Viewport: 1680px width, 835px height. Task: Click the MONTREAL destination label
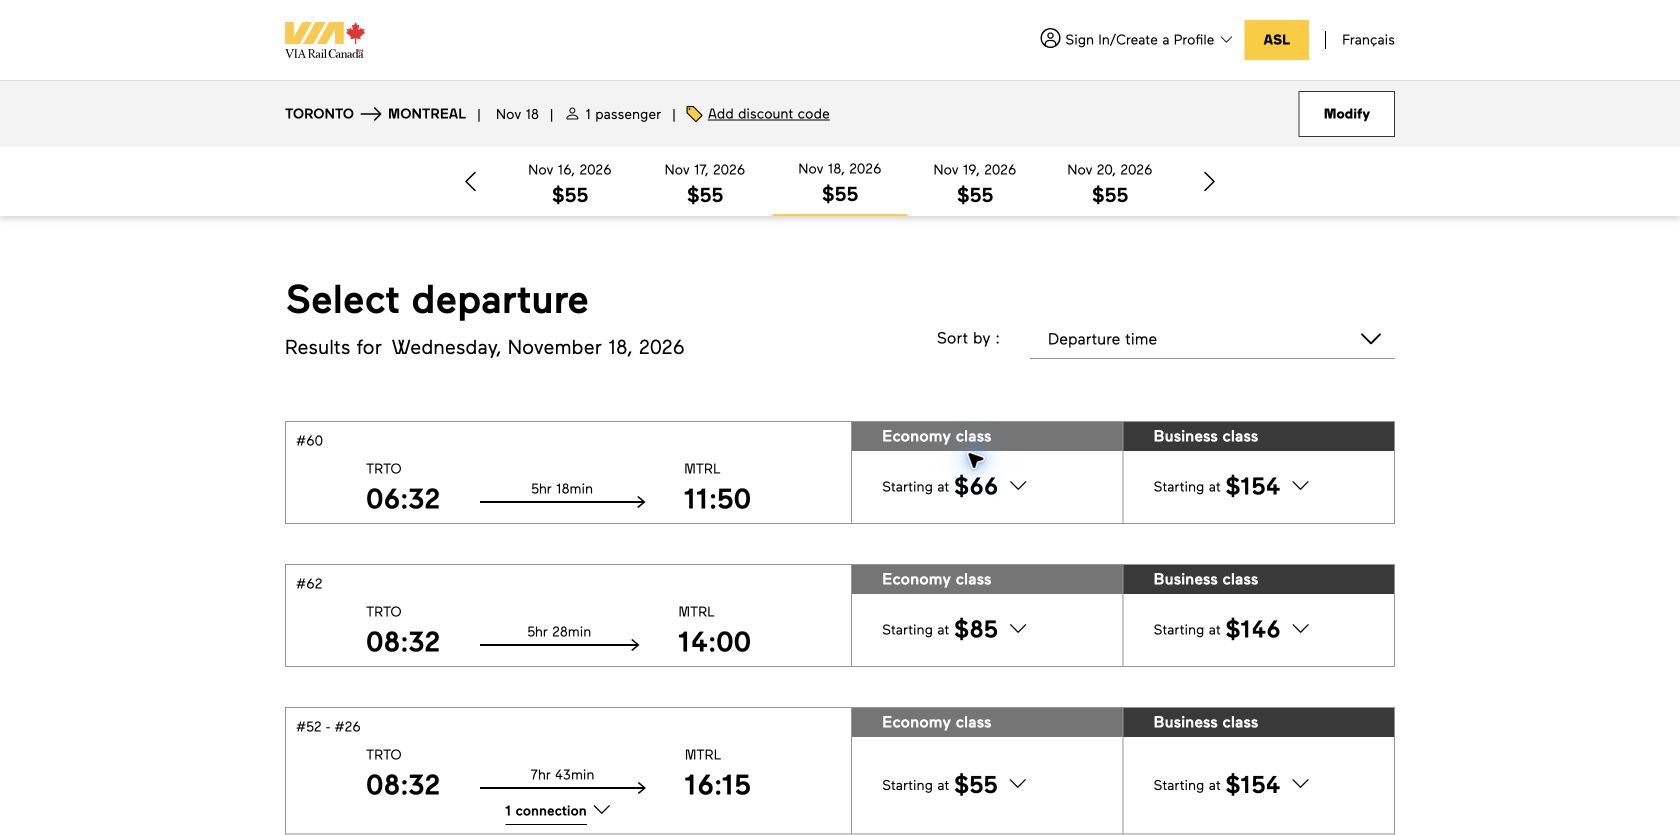pyautogui.click(x=427, y=114)
